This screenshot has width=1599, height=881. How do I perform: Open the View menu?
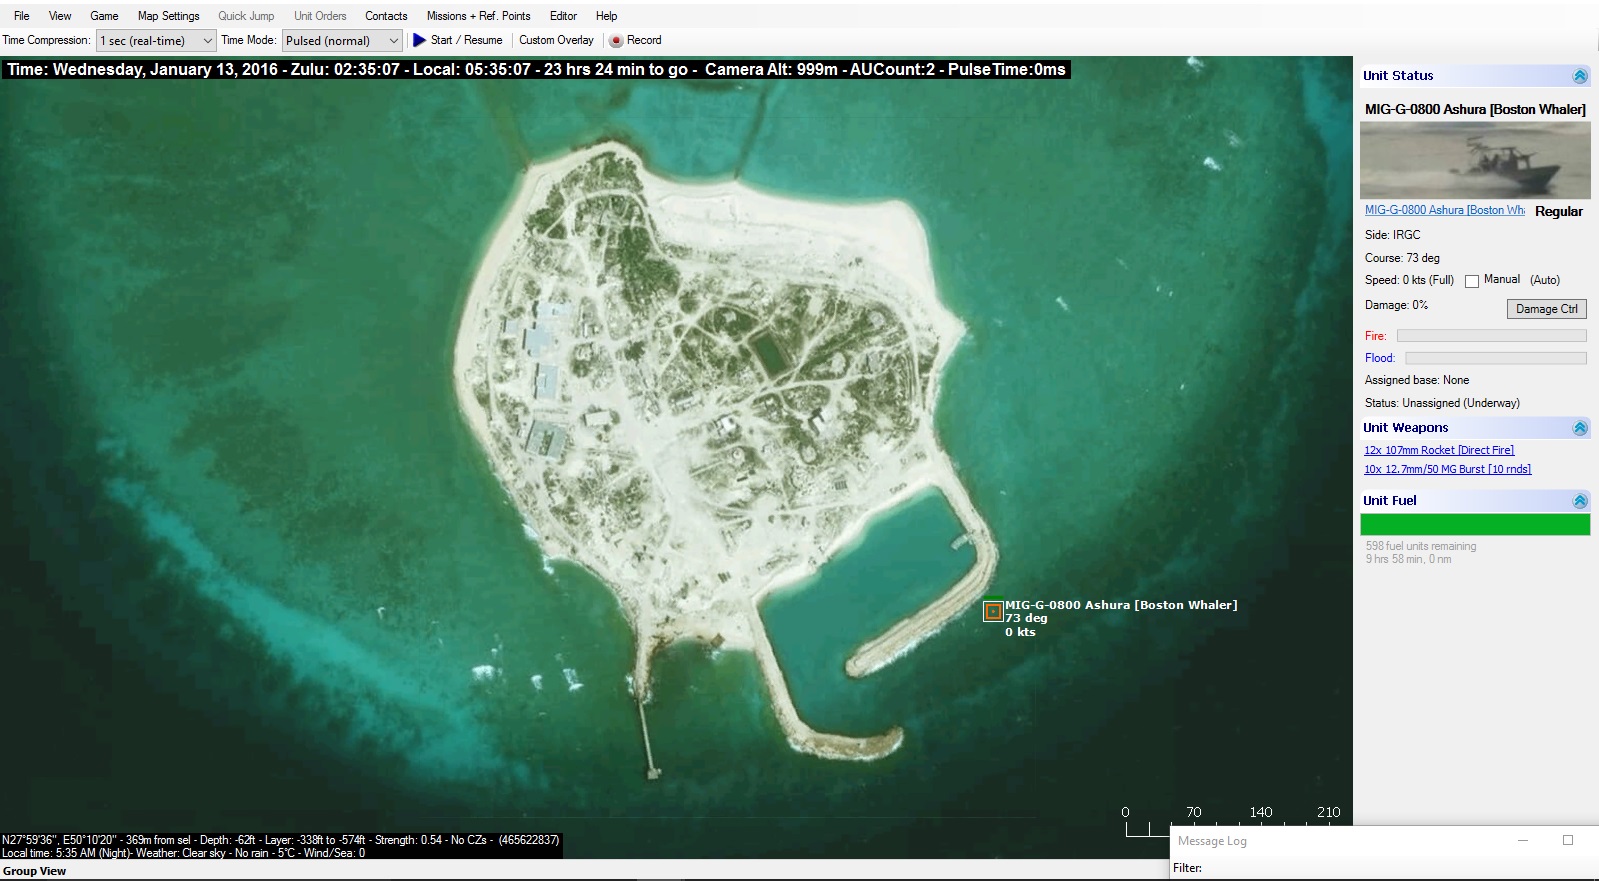tap(60, 16)
